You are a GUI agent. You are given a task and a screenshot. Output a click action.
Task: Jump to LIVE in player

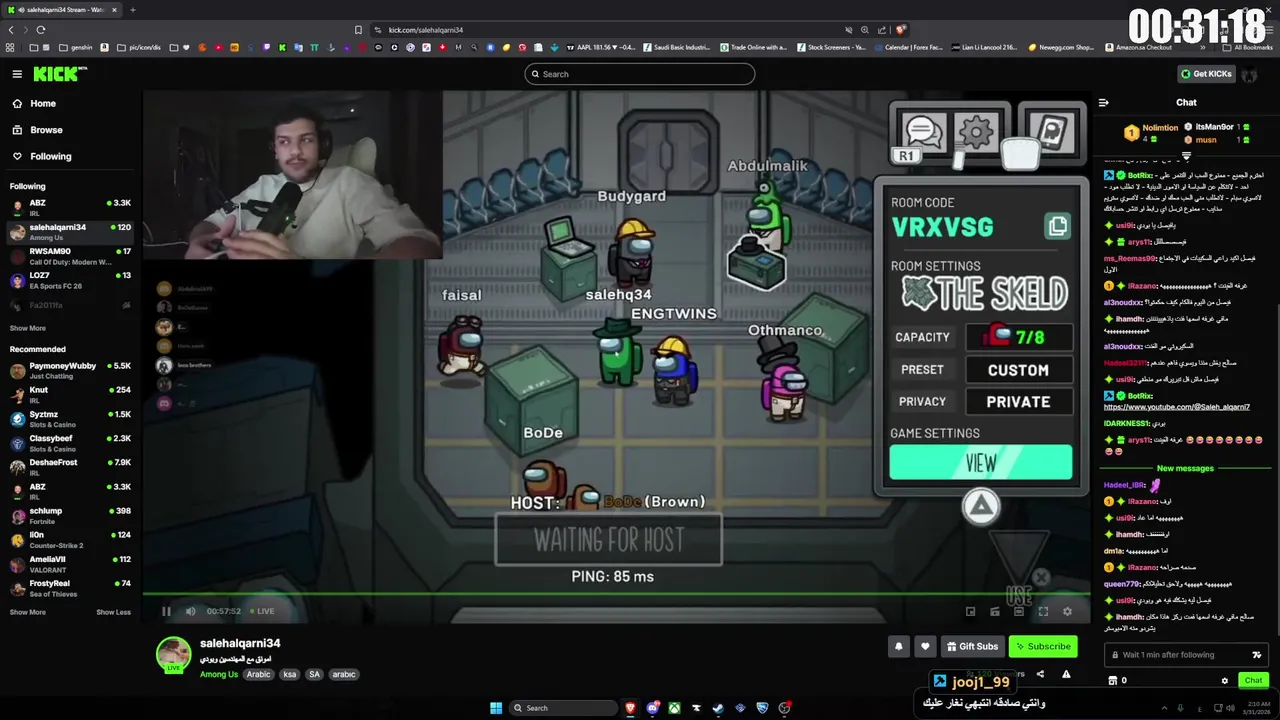(262, 611)
